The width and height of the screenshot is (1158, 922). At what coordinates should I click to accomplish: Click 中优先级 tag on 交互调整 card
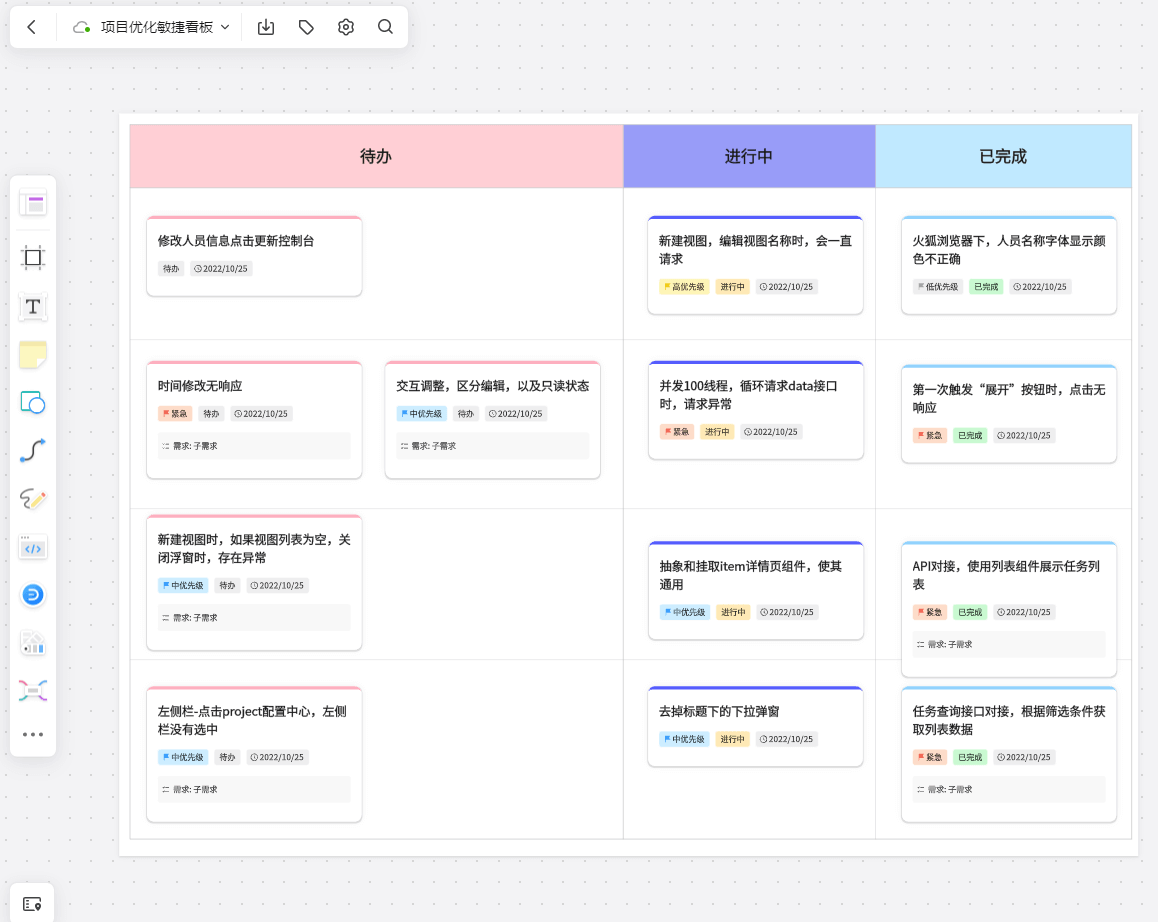coord(421,414)
